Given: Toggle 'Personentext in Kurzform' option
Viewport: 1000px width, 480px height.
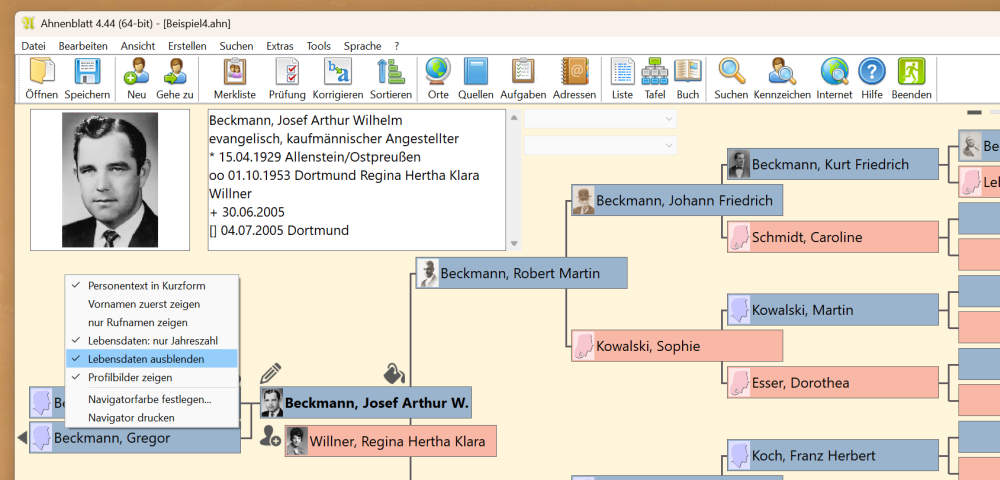Looking at the screenshot, I should (x=146, y=286).
